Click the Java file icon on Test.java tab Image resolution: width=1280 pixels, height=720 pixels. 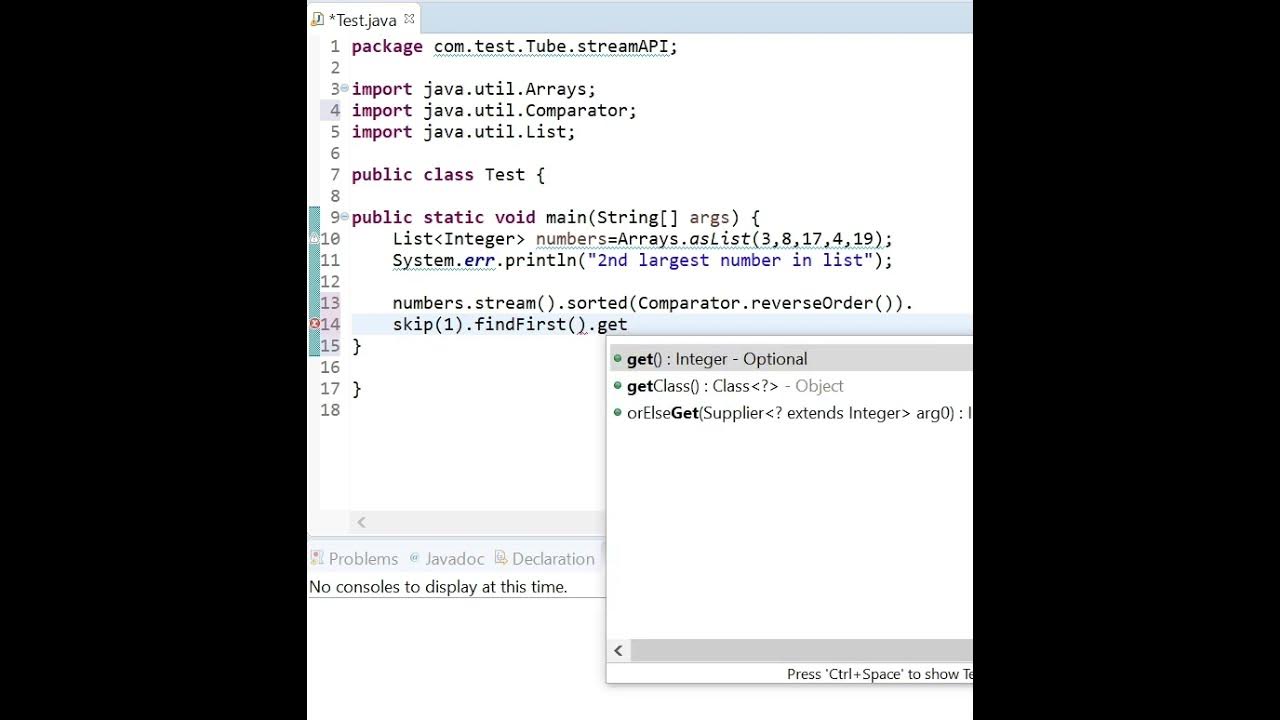tap(318, 19)
